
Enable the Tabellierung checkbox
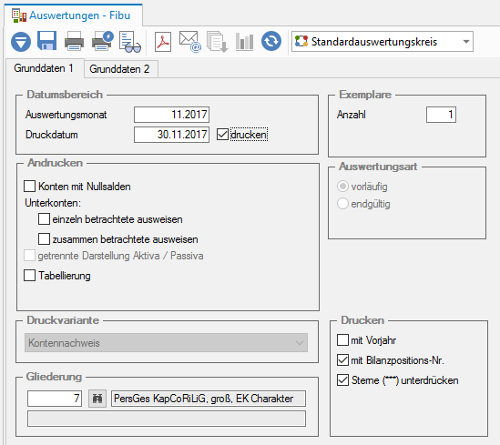pos(30,275)
